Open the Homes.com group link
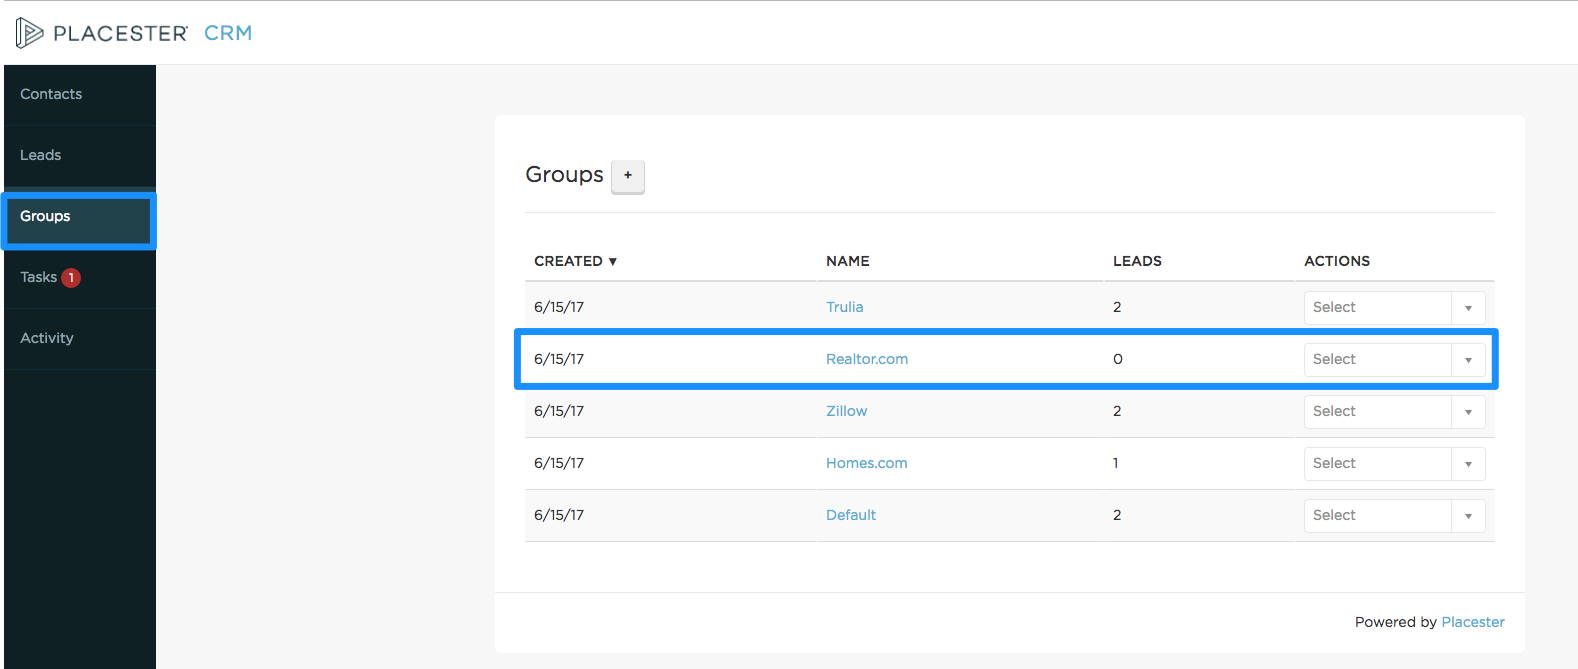The height and width of the screenshot is (669, 1578). click(867, 463)
